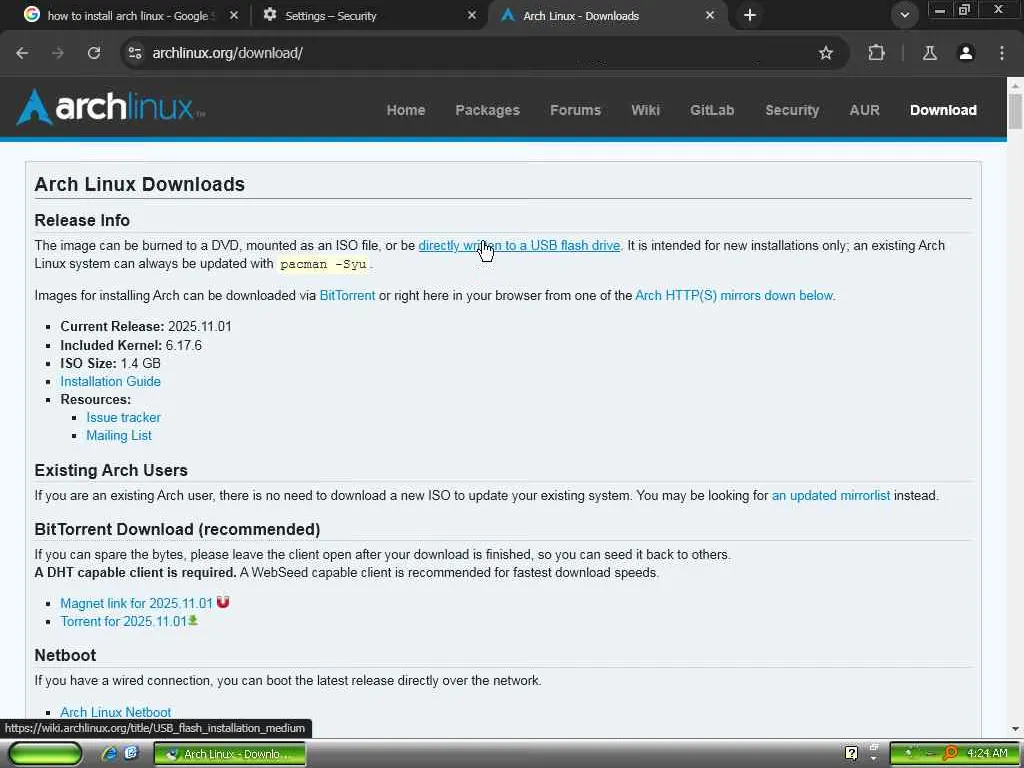Open Security in the site navigation
Image resolution: width=1024 pixels, height=768 pixels.
point(792,110)
